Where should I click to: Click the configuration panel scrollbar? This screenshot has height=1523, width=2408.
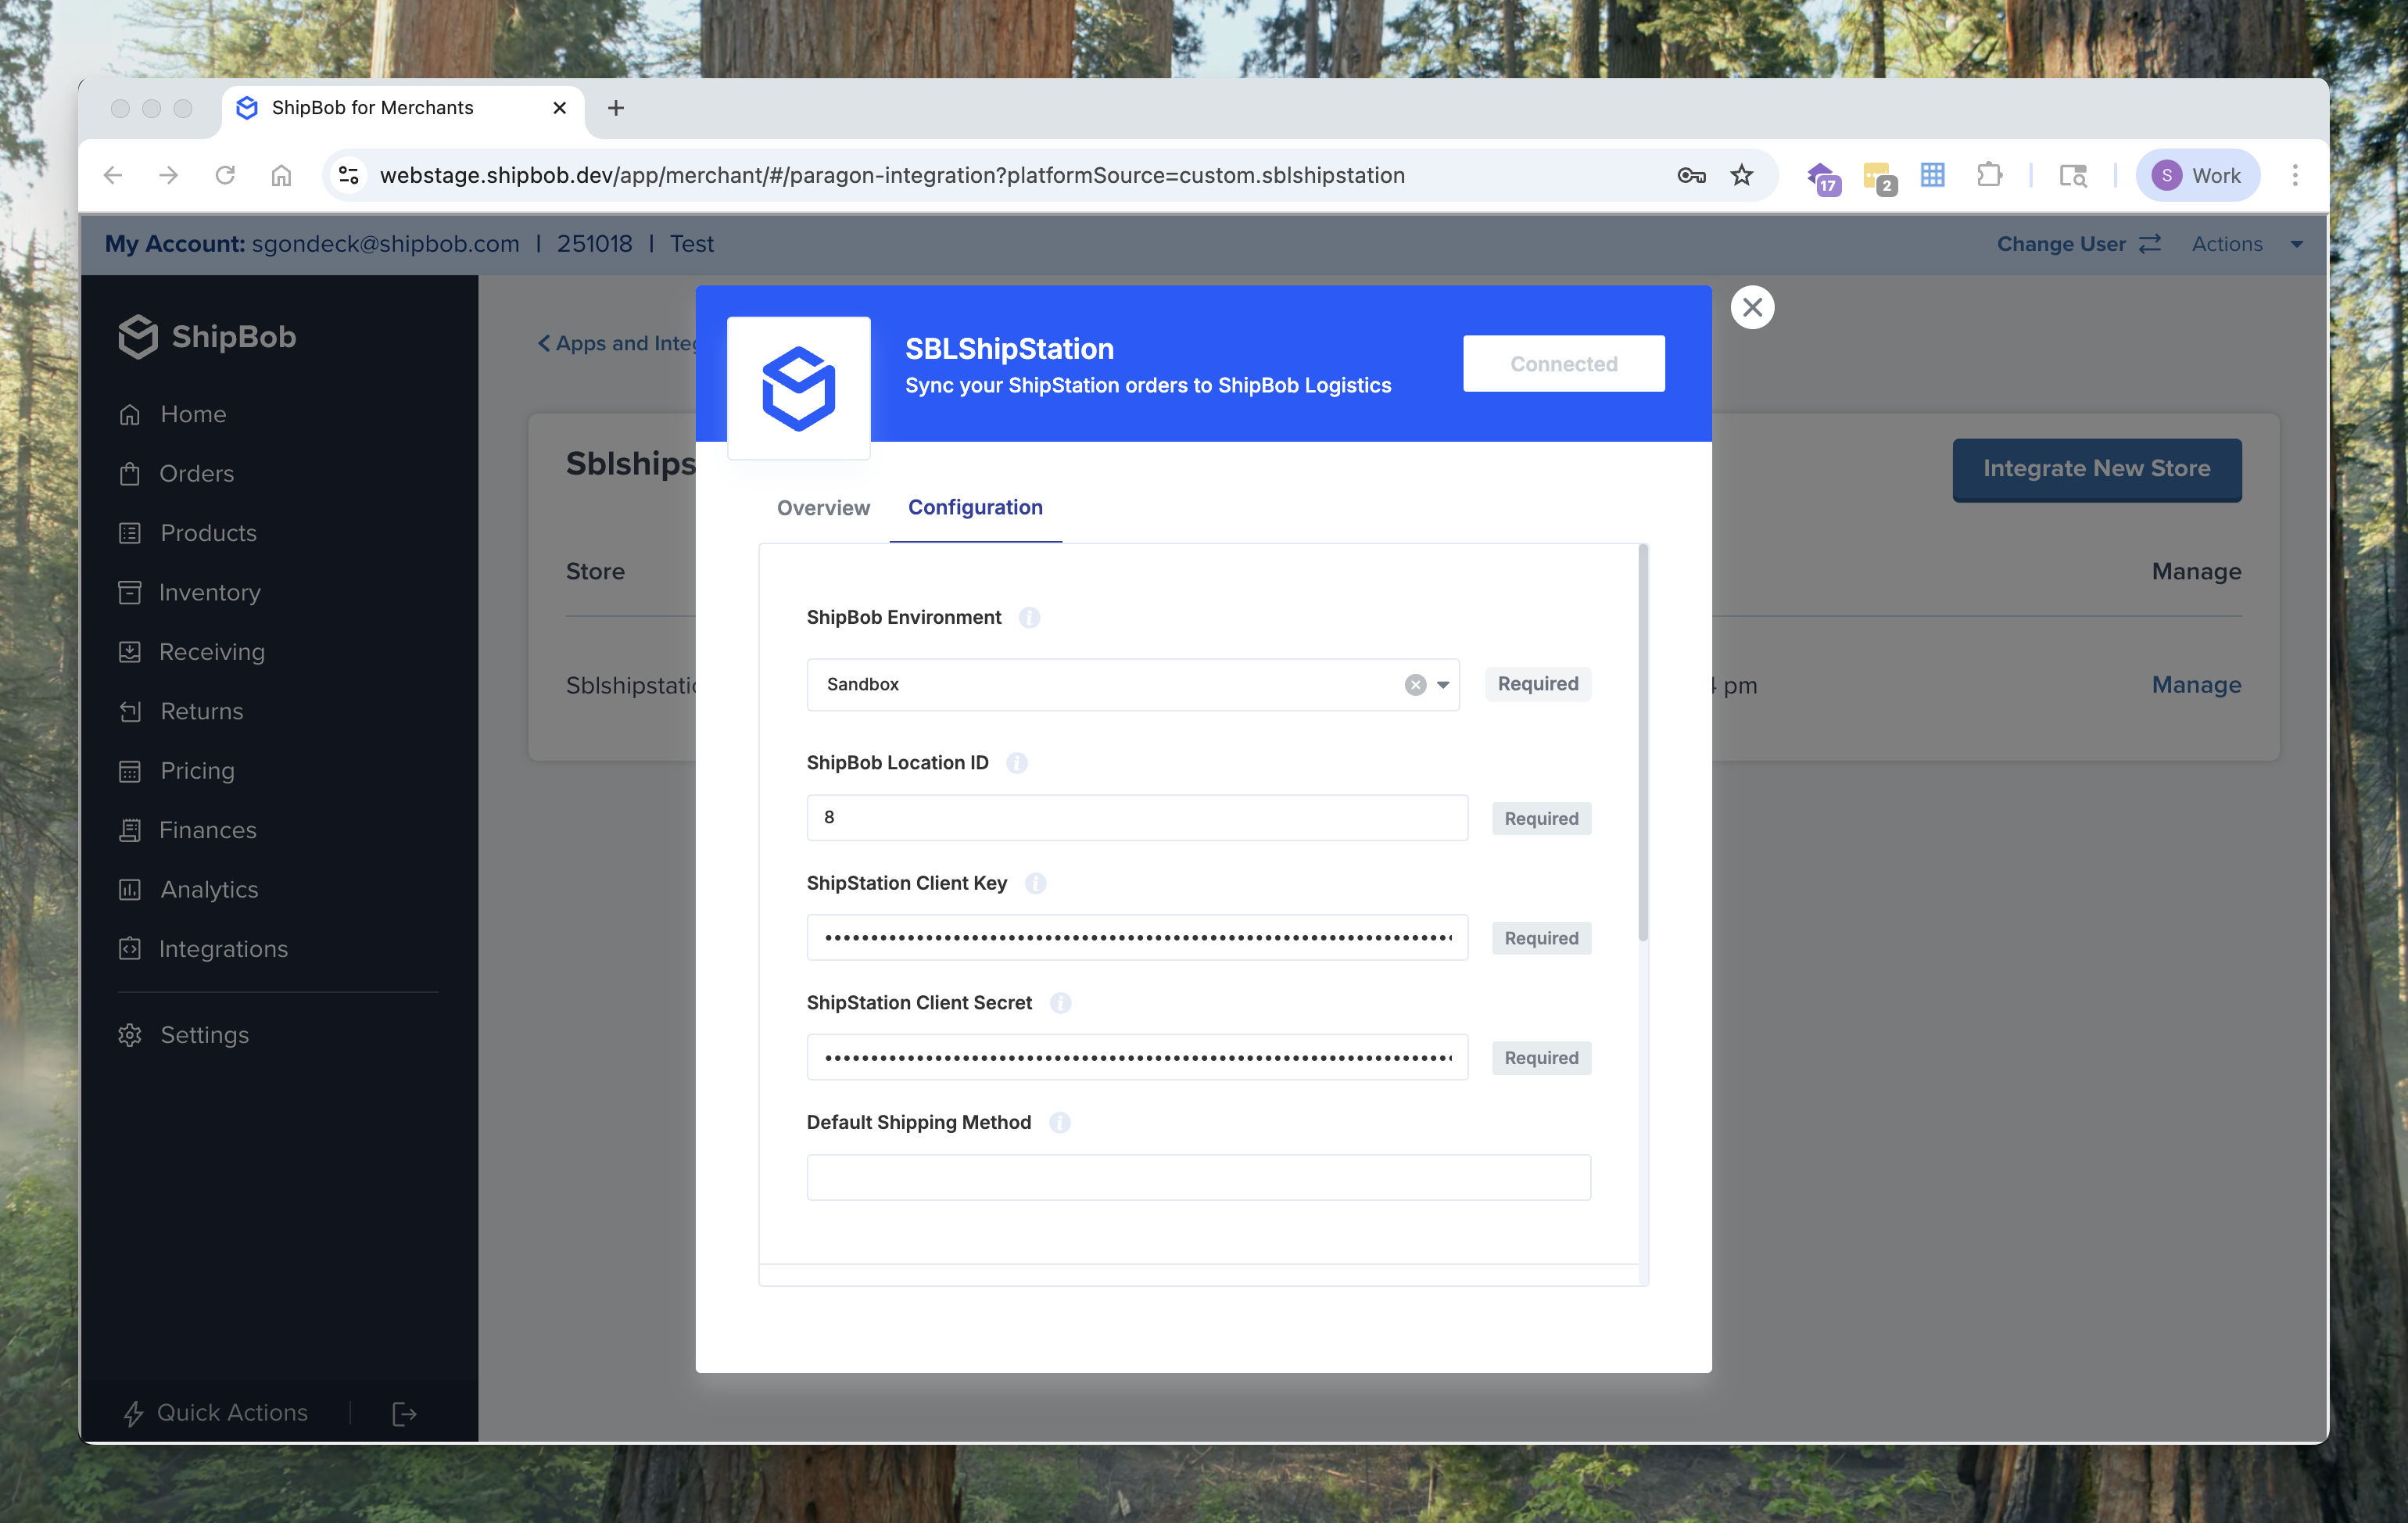click(x=1642, y=742)
